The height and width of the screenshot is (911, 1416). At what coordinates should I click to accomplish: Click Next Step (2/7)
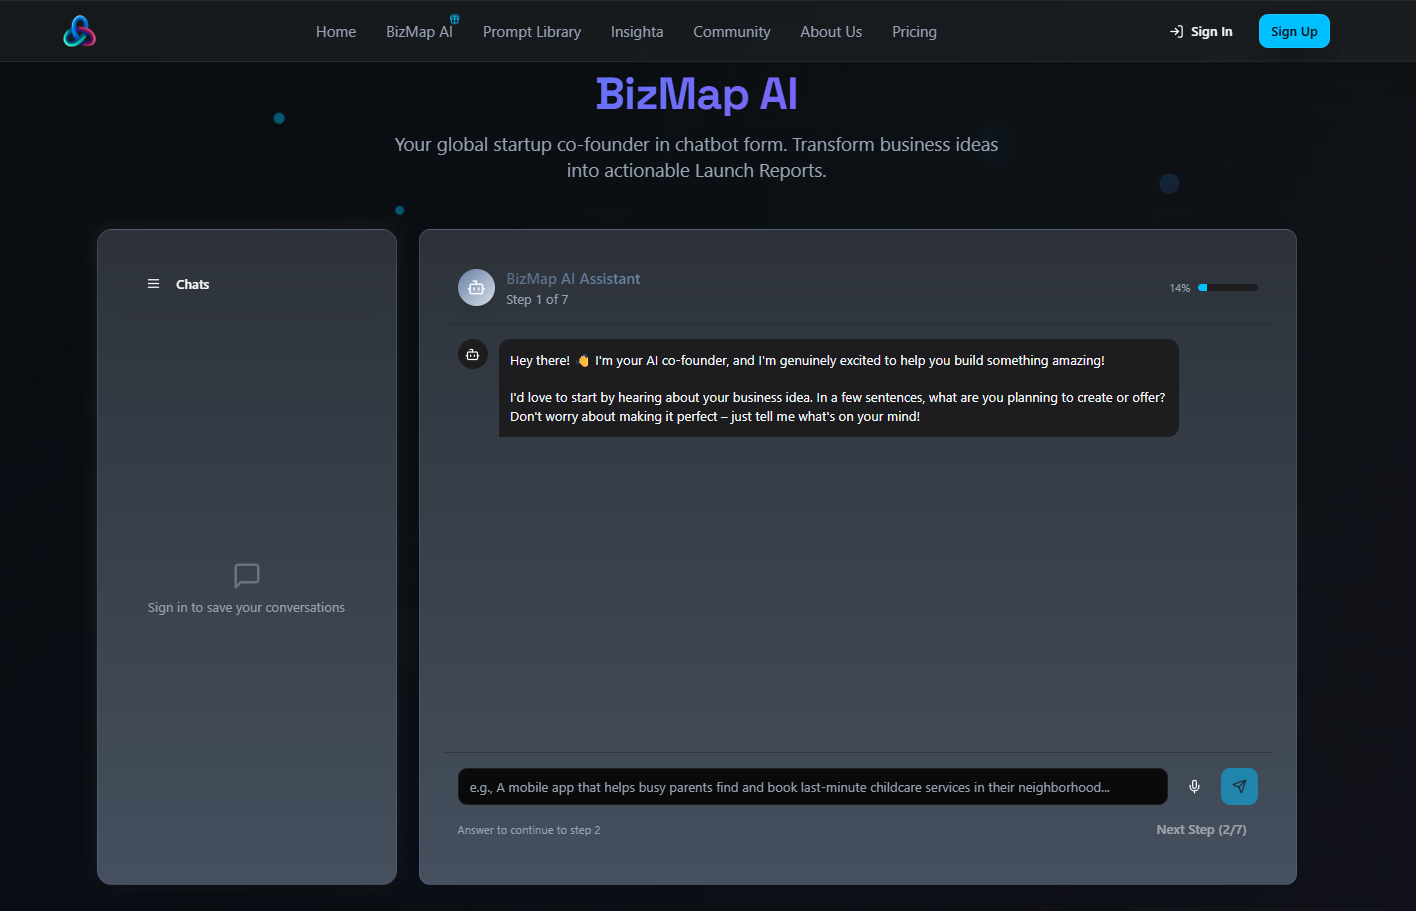(x=1201, y=829)
